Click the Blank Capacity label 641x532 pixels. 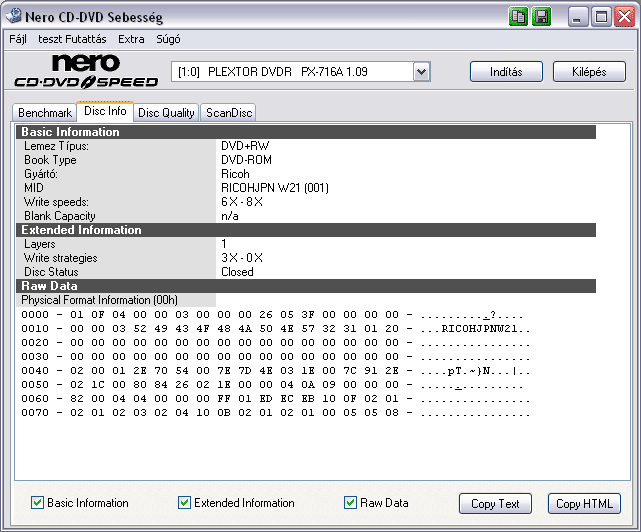pyautogui.click(x=60, y=216)
